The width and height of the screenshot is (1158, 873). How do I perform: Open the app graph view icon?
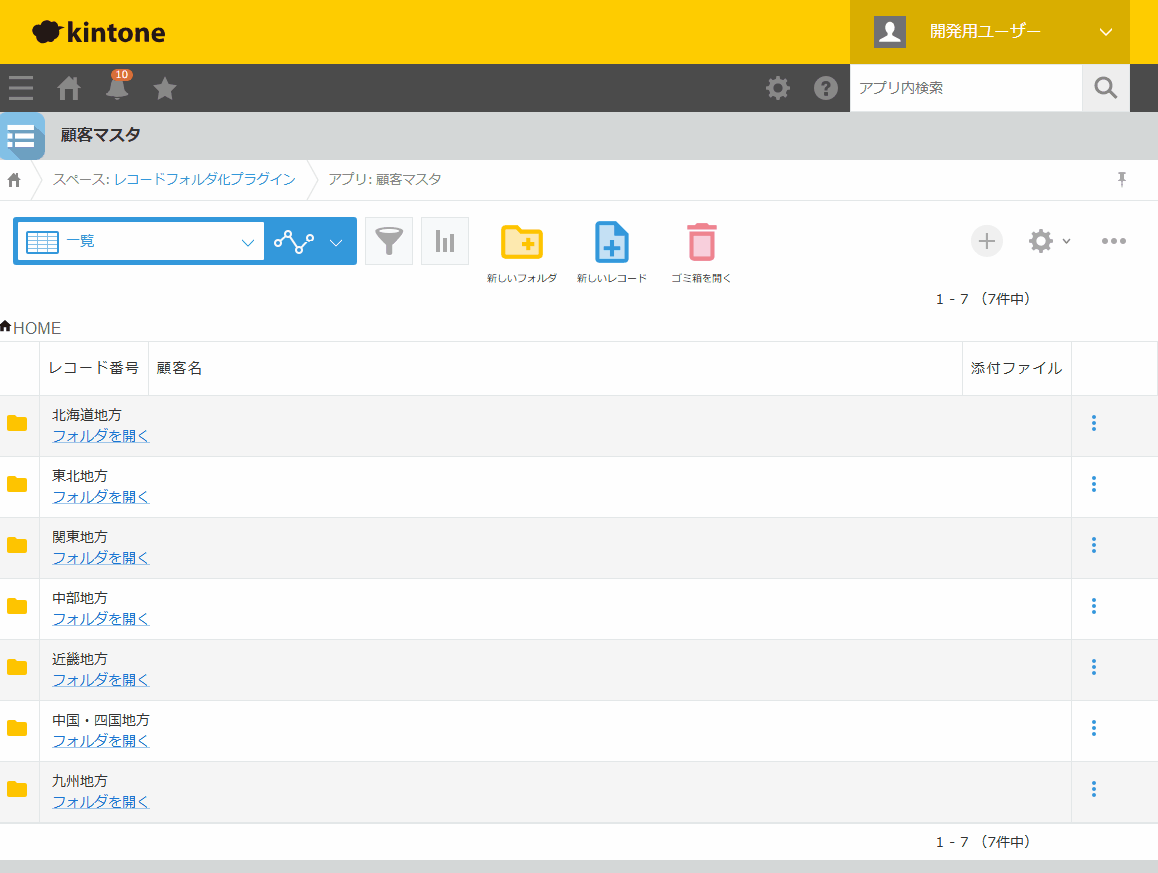click(292, 241)
